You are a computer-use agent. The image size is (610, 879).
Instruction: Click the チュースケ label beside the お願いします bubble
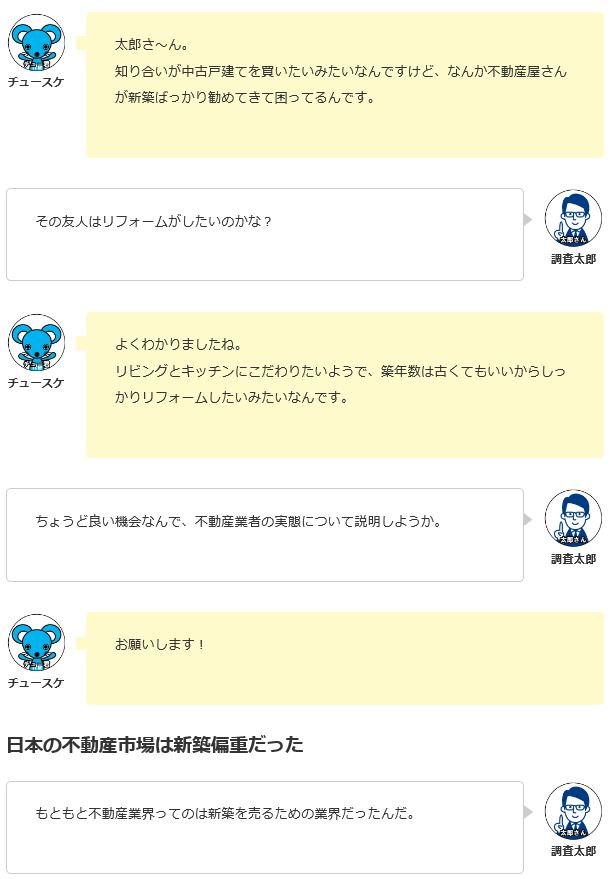tap(36, 683)
